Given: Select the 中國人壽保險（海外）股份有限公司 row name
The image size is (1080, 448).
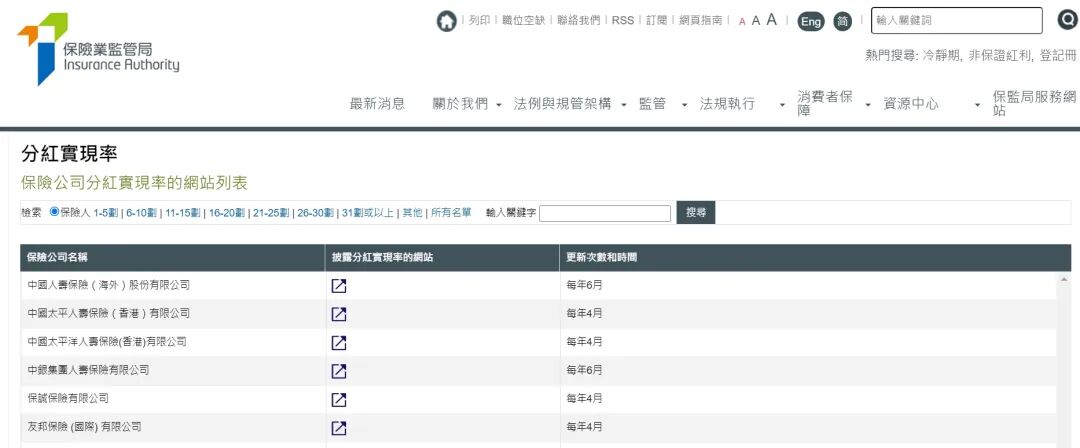Looking at the screenshot, I should coord(109,285).
